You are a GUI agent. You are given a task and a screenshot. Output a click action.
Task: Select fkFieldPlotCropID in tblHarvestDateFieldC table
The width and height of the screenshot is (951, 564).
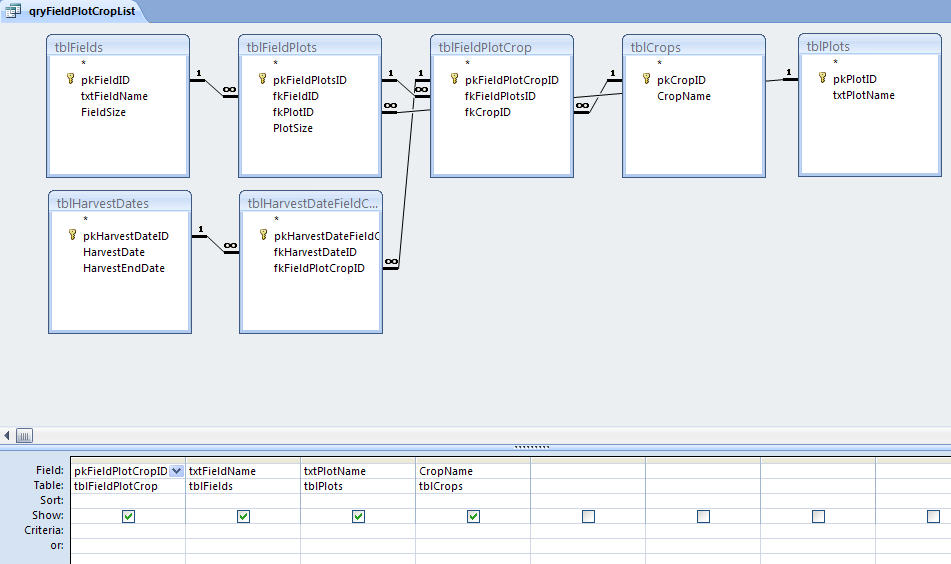pos(319,268)
